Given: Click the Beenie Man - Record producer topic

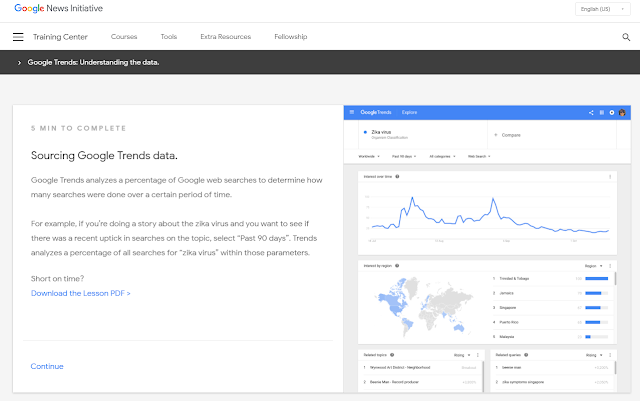Looking at the screenshot, I should pos(394,382).
